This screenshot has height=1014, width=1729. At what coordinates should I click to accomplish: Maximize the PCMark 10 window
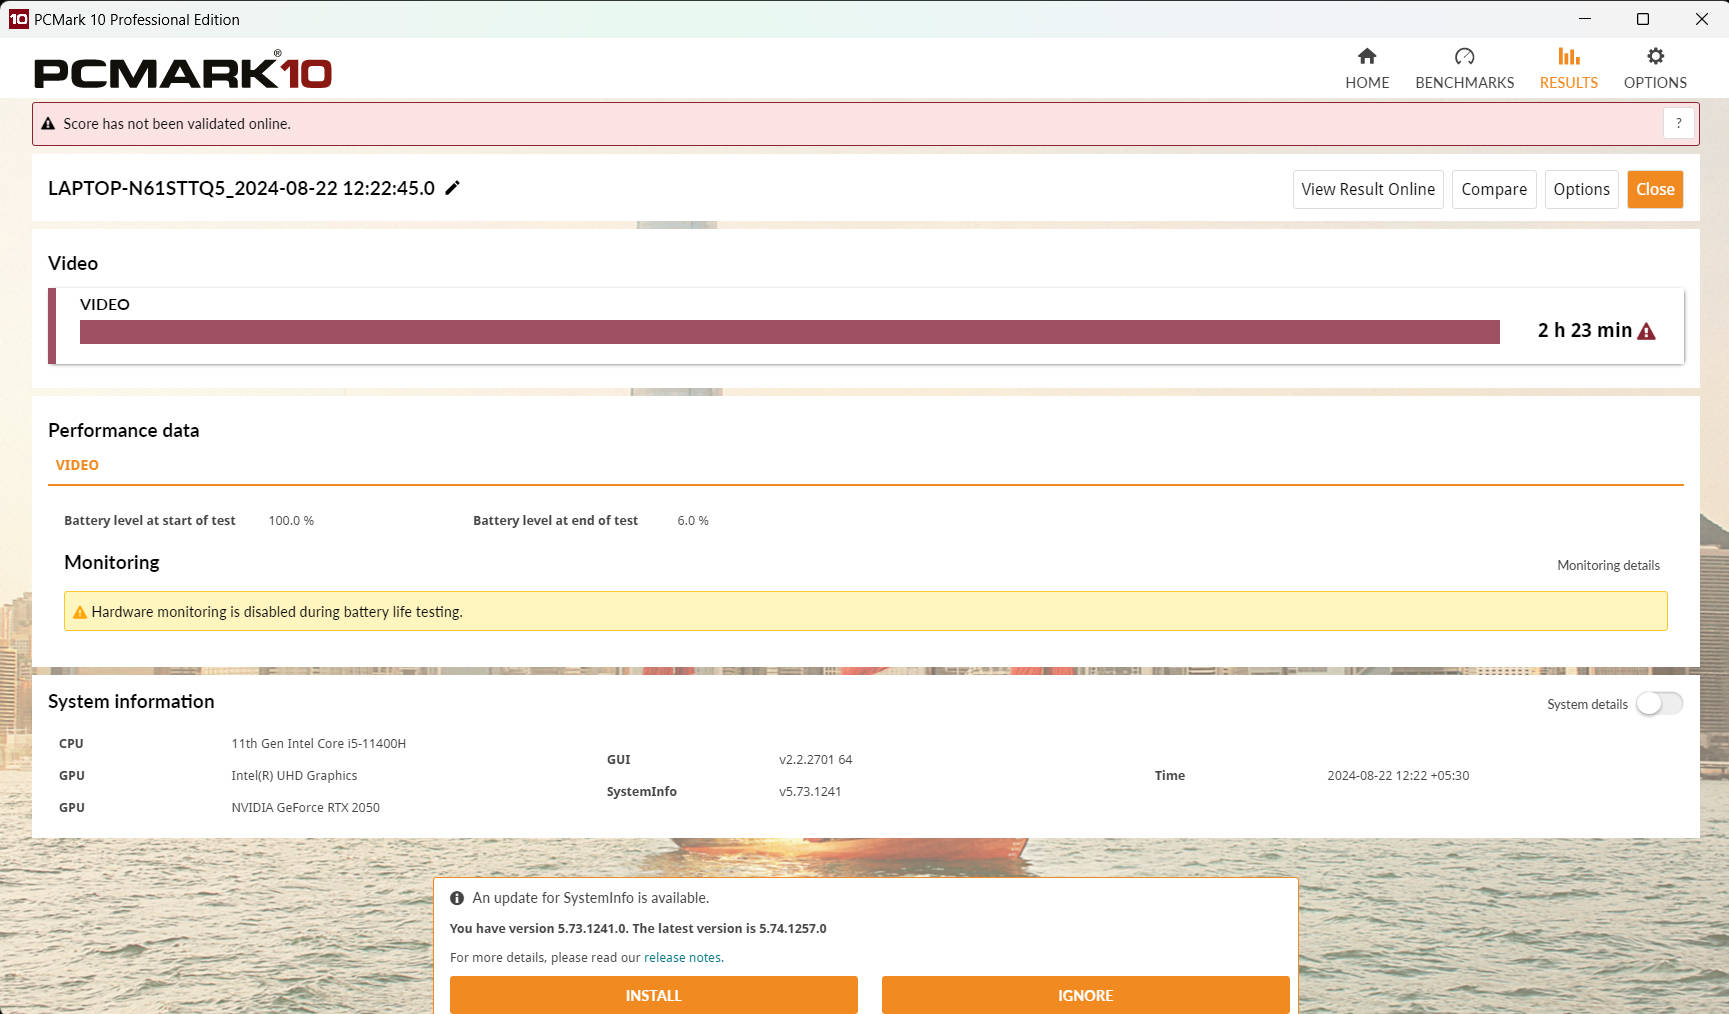1642,19
